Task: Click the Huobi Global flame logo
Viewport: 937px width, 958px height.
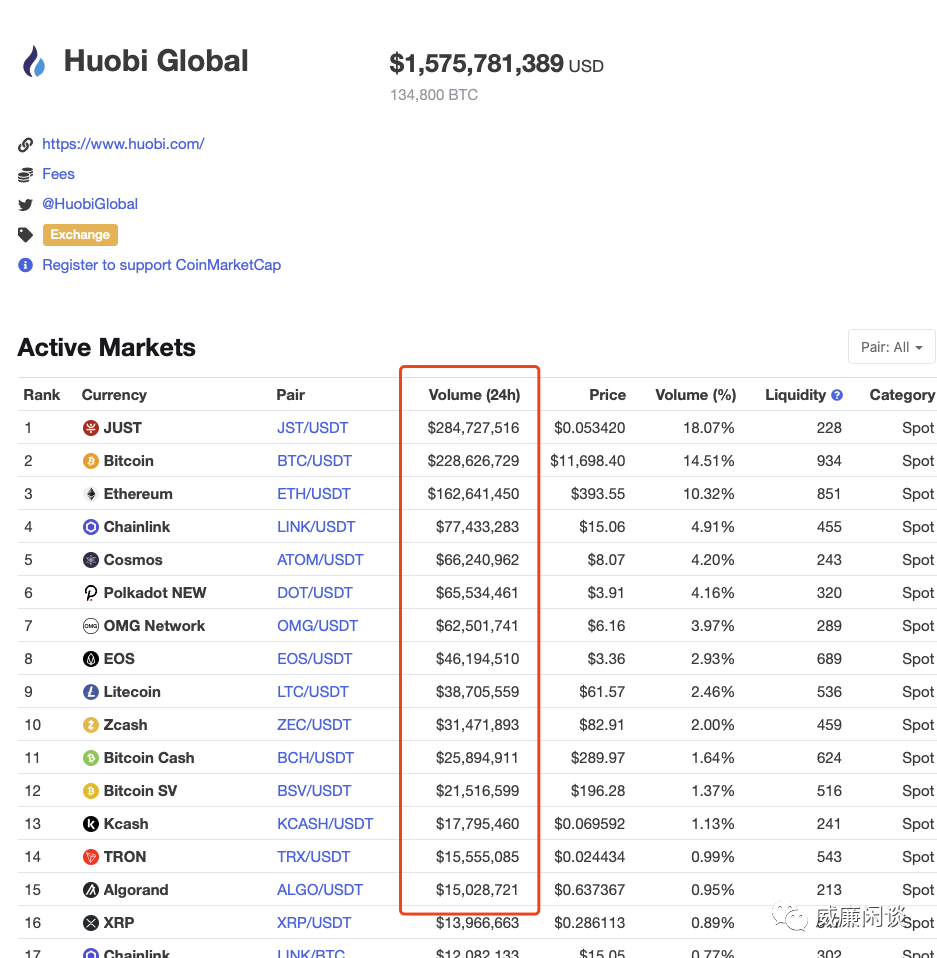Action: [x=34, y=61]
